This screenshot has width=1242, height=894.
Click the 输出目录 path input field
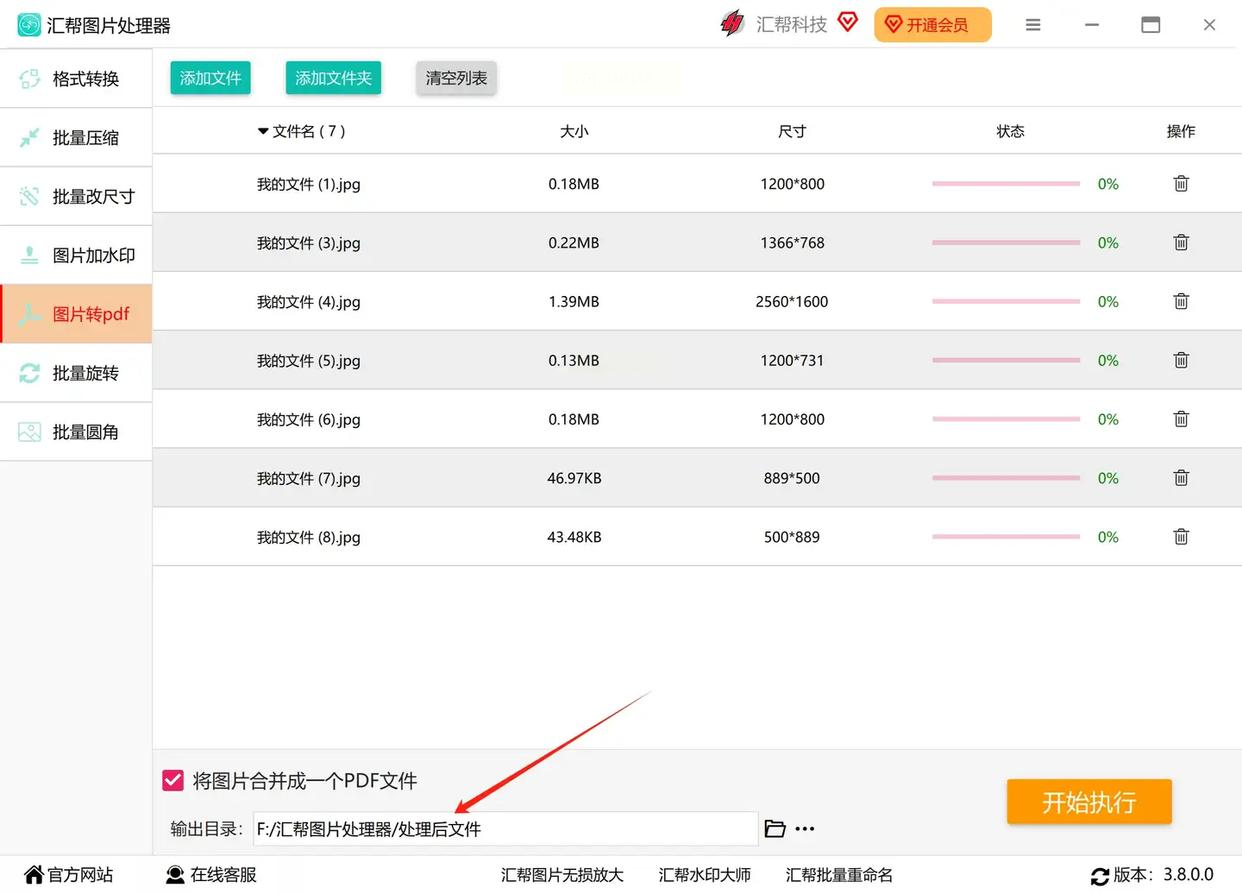click(505, 829)
